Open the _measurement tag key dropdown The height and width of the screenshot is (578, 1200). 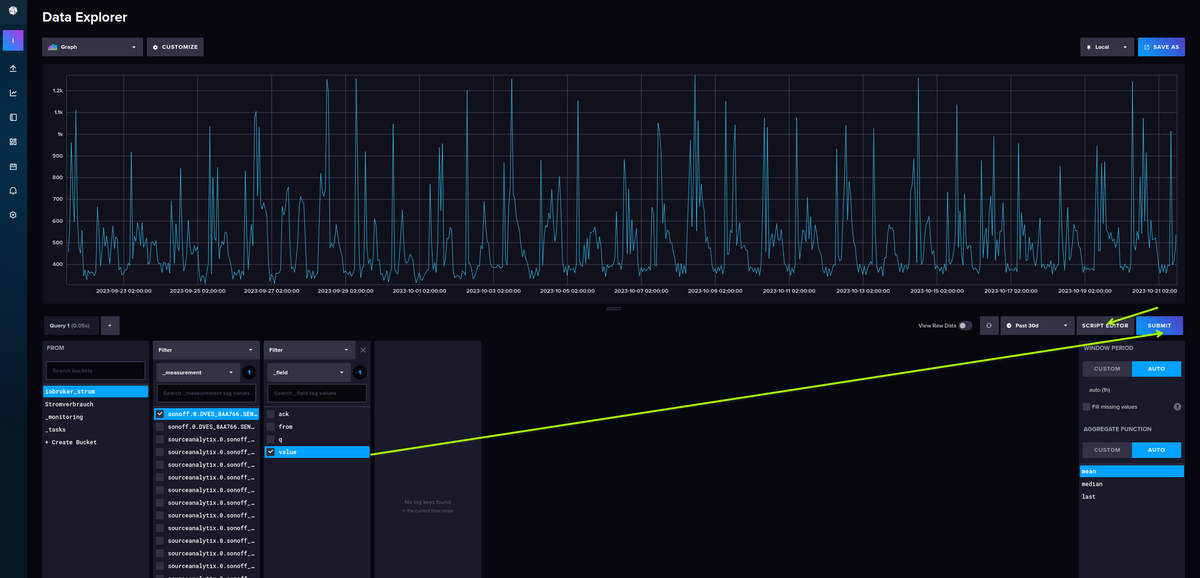pyautogui.click(x=197, y=372)
